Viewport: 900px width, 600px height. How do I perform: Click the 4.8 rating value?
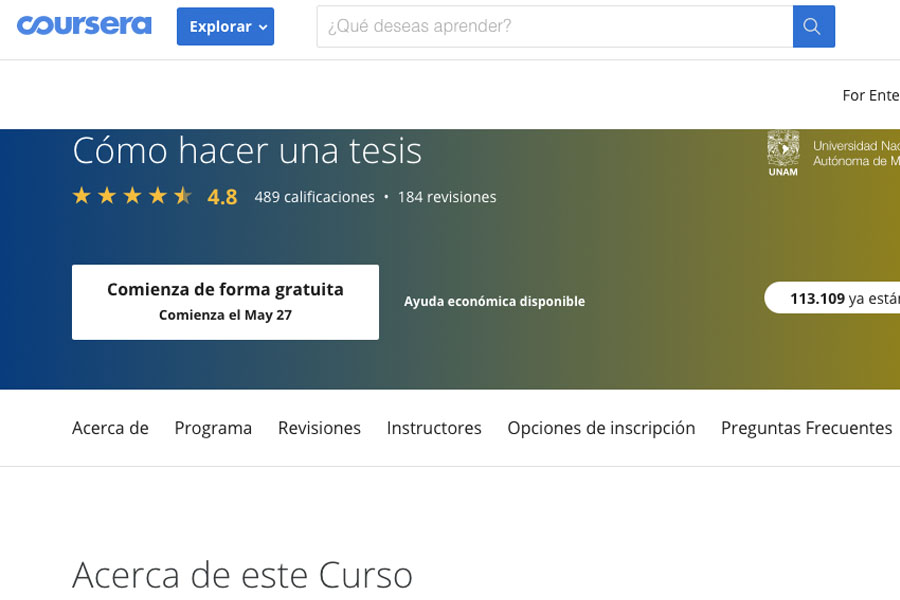222,197
